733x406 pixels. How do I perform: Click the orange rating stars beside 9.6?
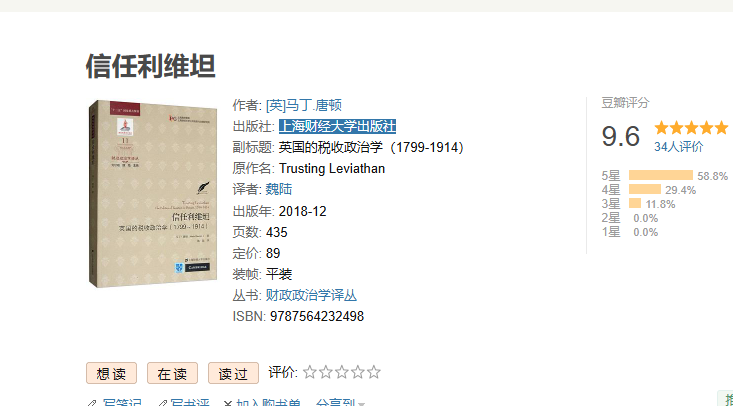point(691,128)
